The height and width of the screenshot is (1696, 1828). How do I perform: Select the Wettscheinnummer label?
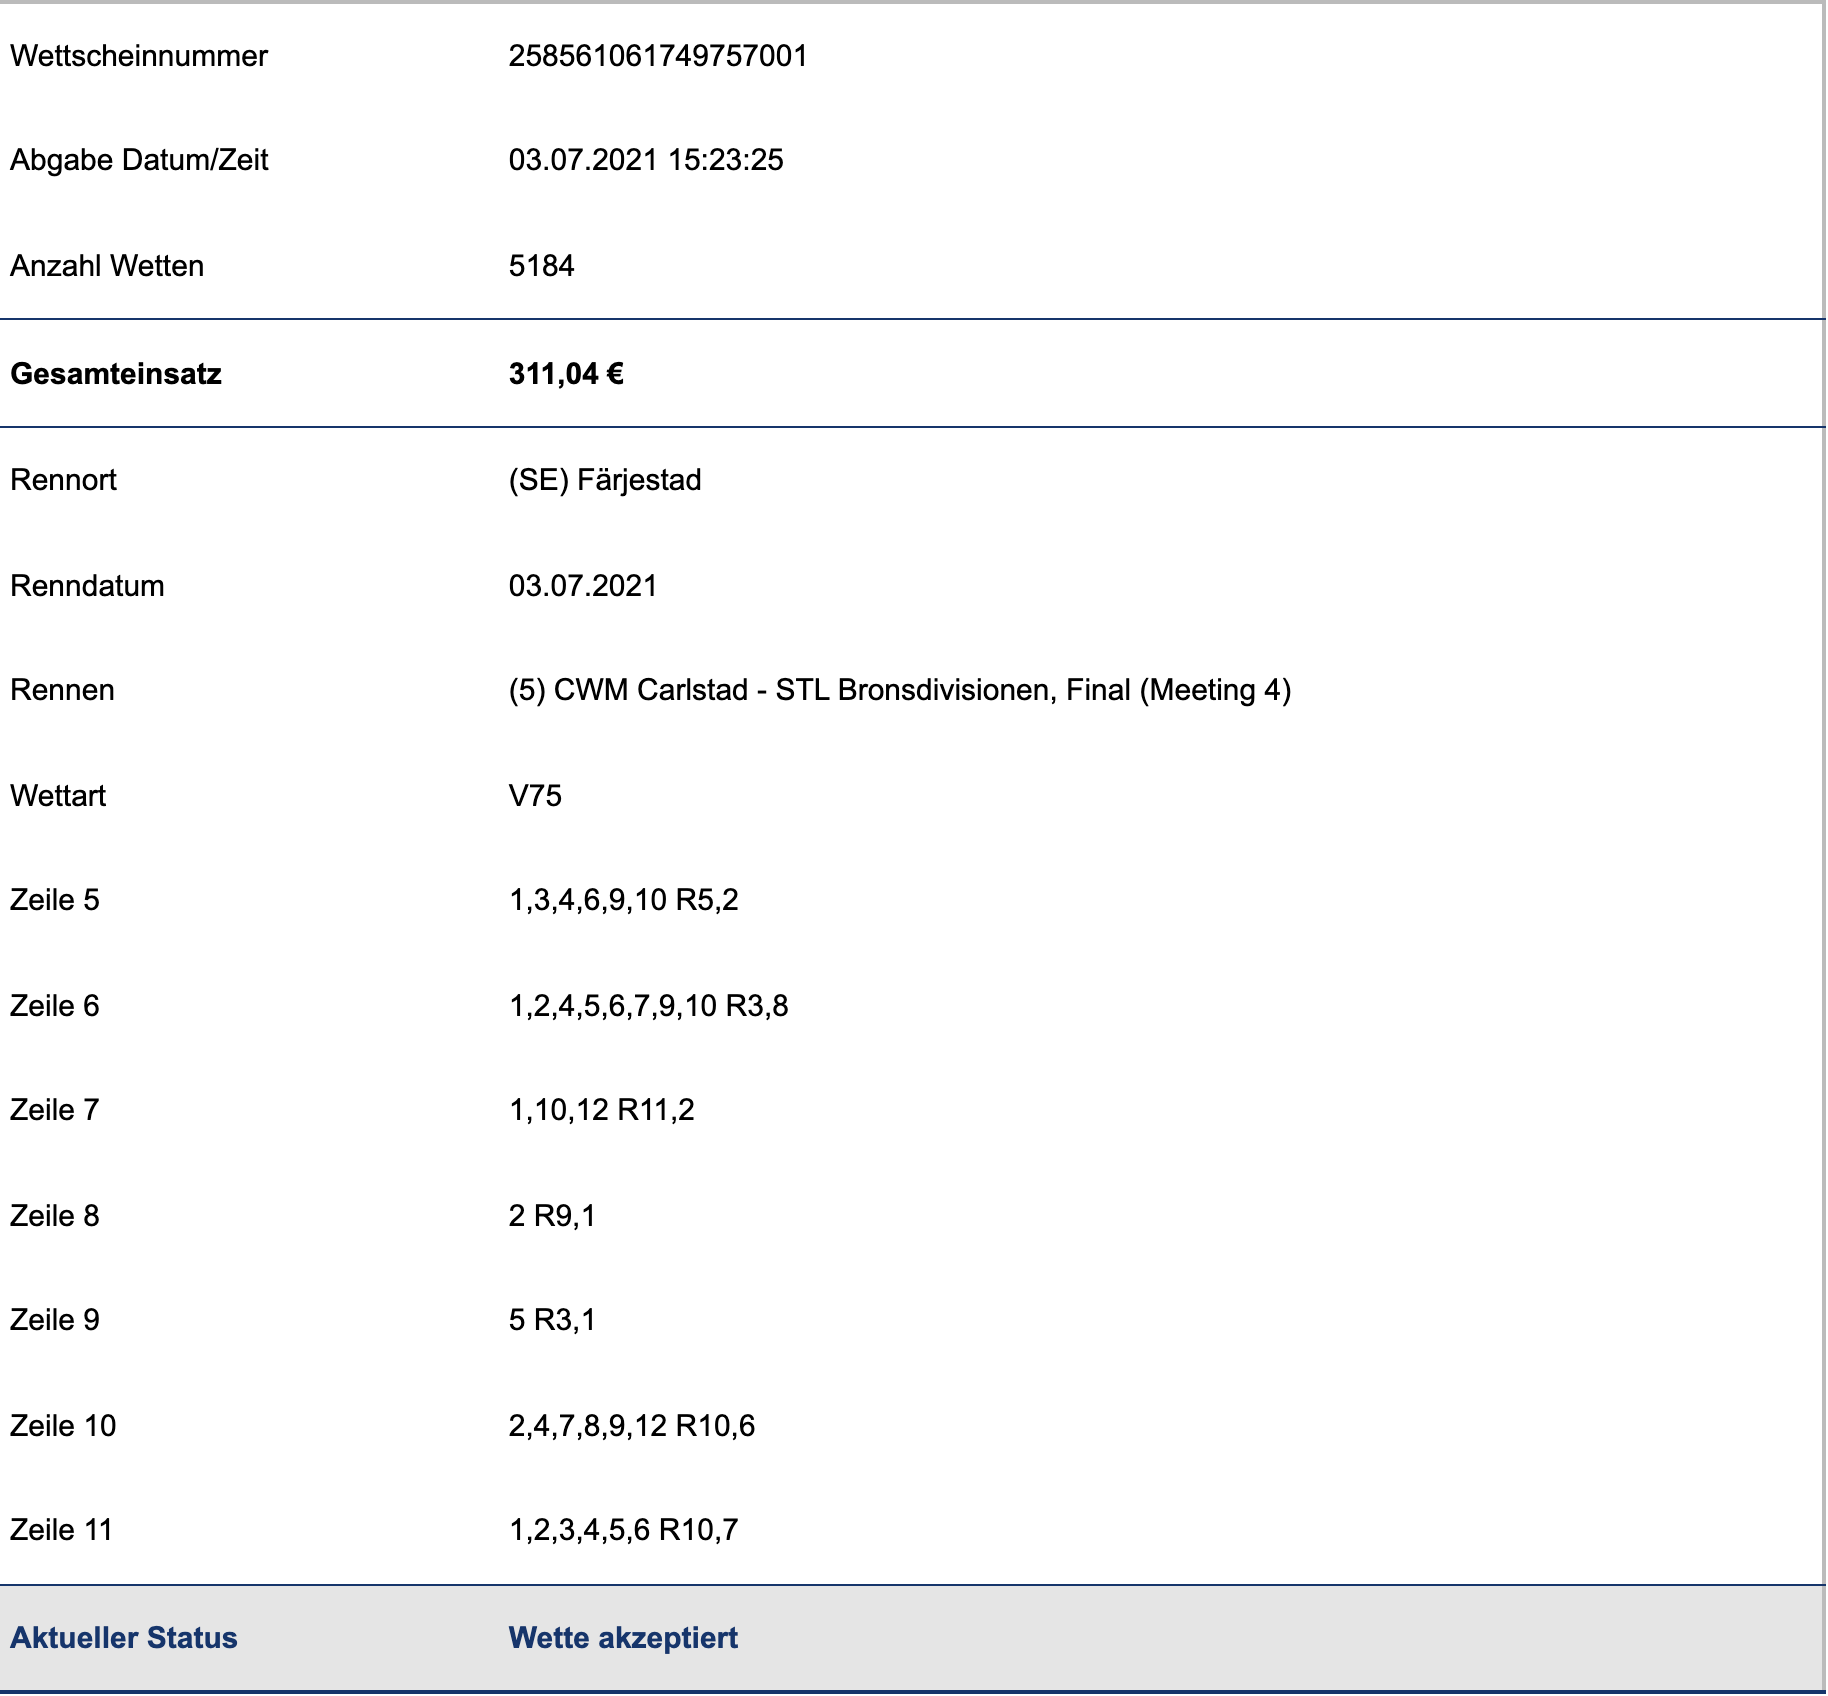139,56
